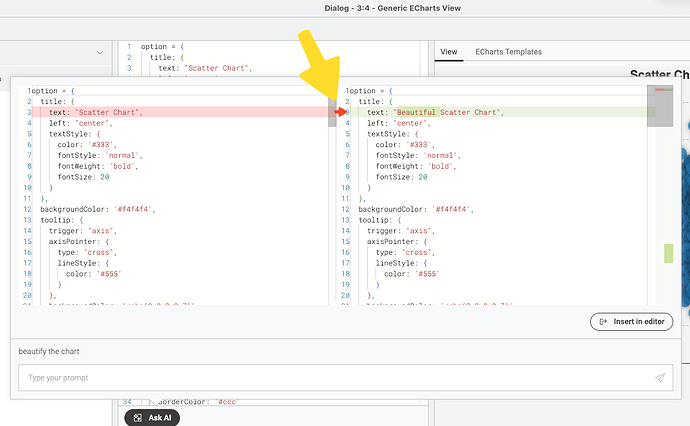Click fontStyle: 'normal' in right diff pane

pos(418,155)
